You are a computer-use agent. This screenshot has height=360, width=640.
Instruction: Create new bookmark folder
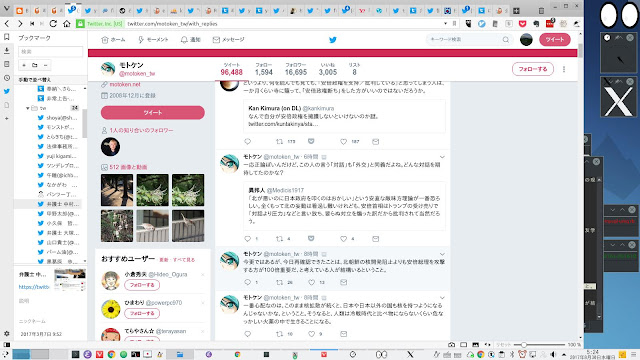pos(35,65)
